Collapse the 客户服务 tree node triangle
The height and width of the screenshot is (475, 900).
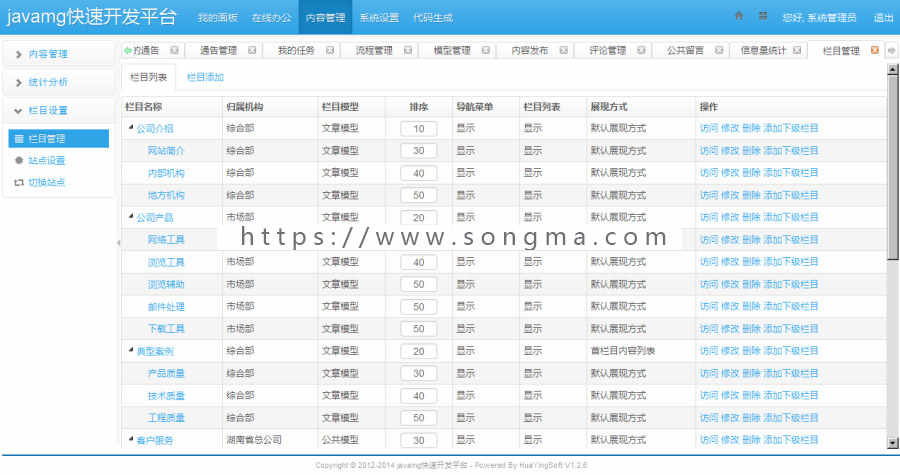pos(131,439)
